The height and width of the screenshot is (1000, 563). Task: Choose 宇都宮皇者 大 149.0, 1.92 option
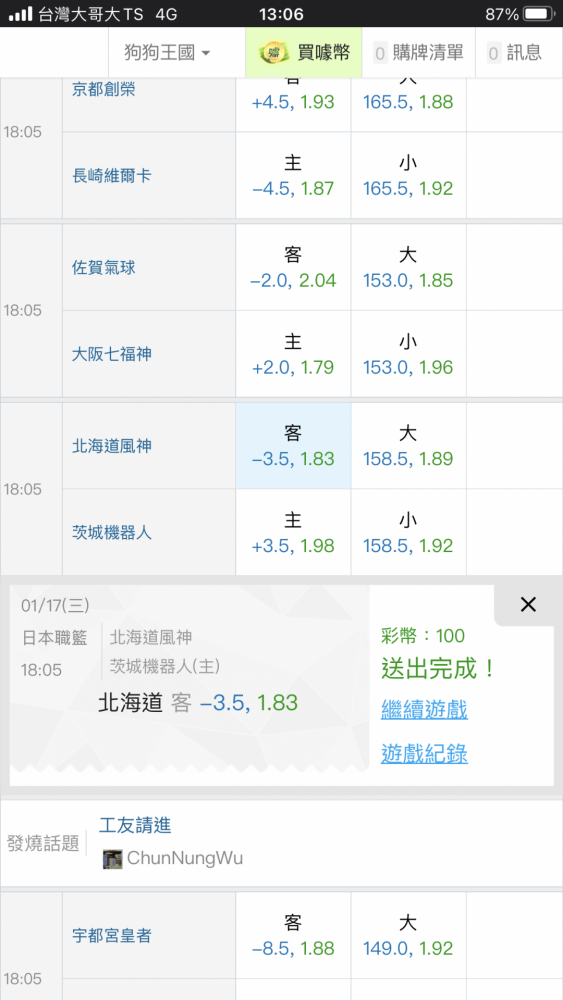pyautogui.click(x=408, y=936)
